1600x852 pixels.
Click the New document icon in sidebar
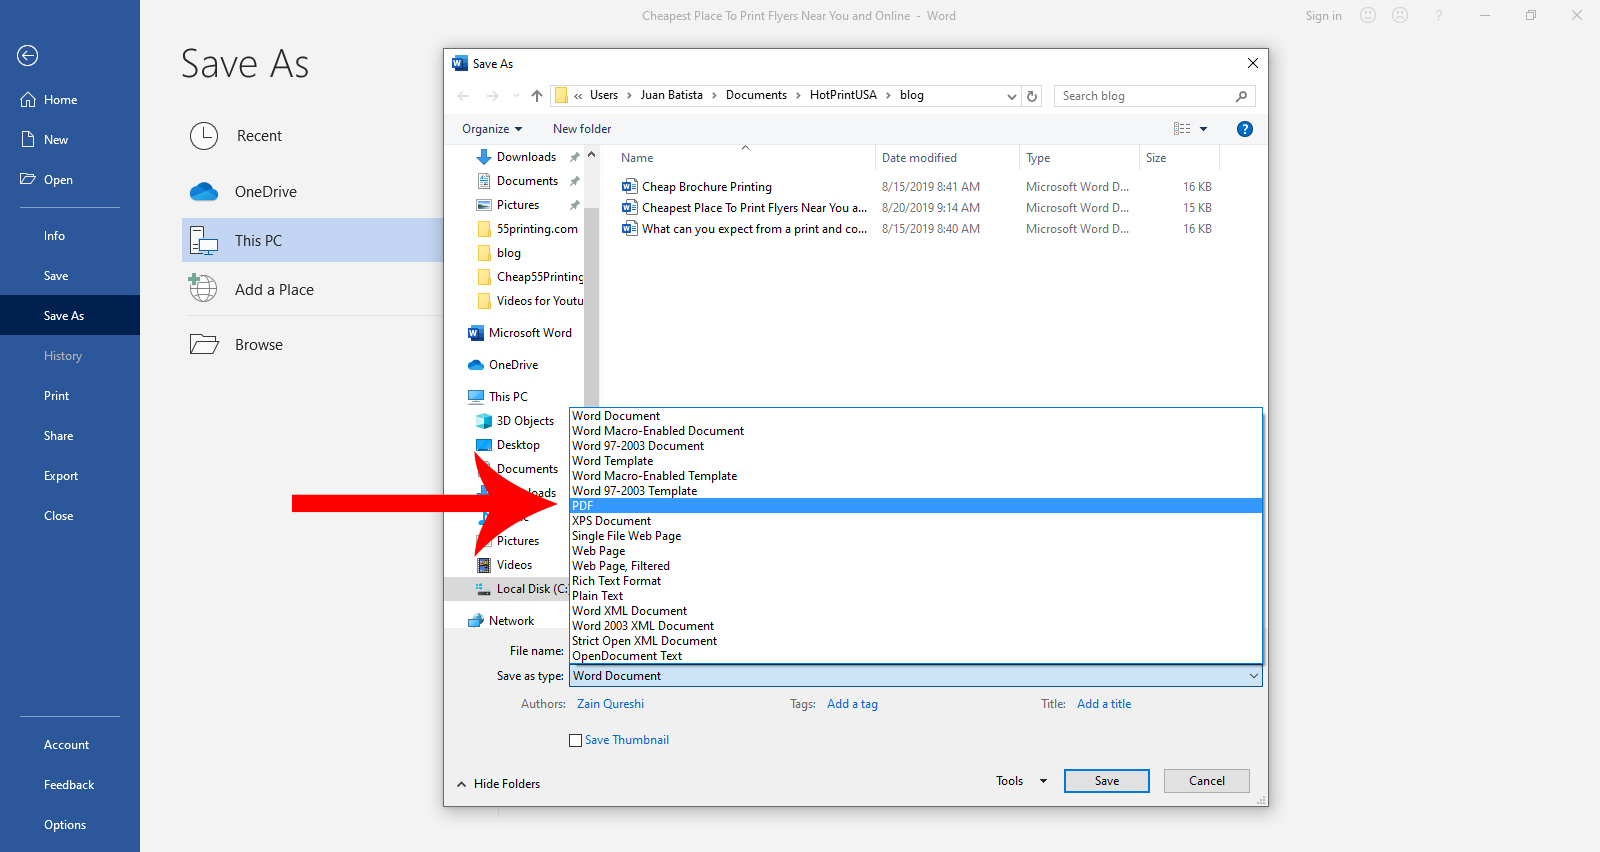[28, 140]
